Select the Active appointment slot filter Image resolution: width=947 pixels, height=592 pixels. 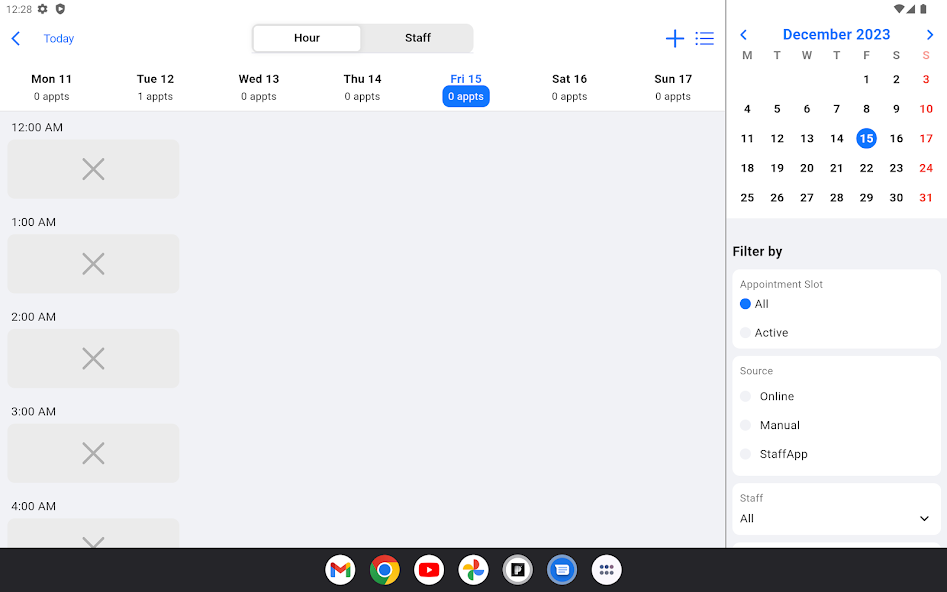(x=745, y=333)
